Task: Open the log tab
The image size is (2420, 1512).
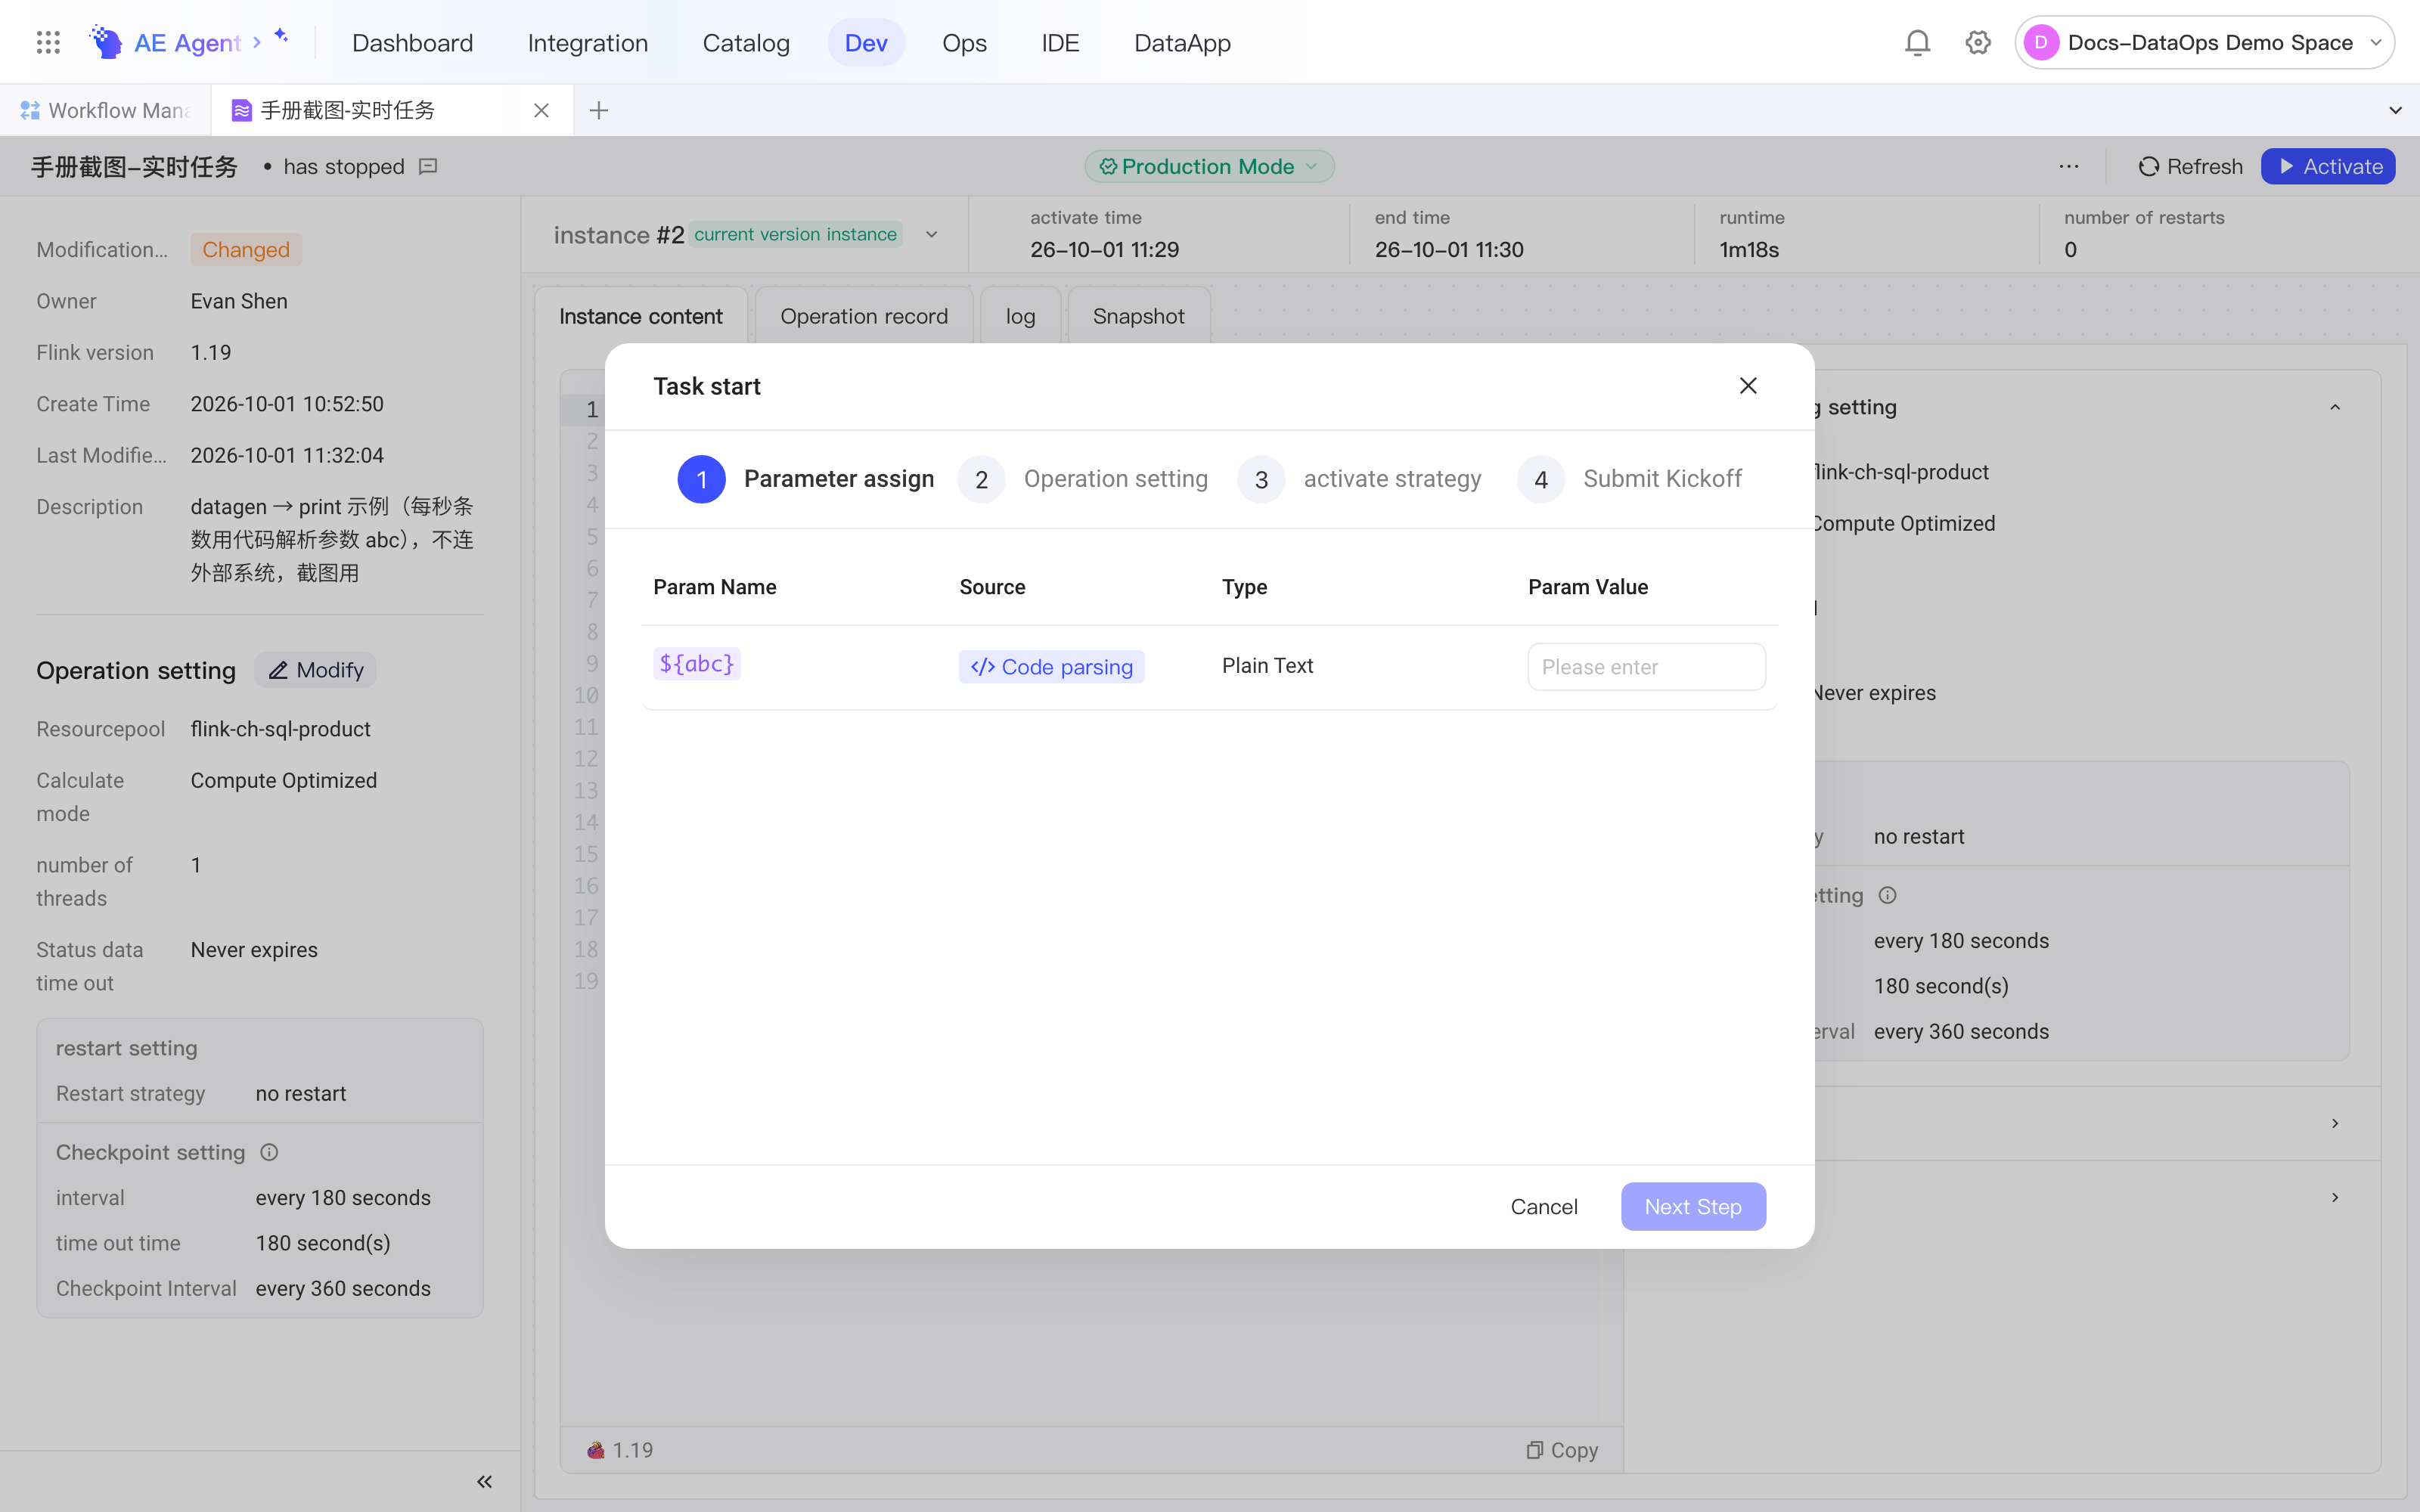Action: pyautogui.click(x=1020, y=316)
